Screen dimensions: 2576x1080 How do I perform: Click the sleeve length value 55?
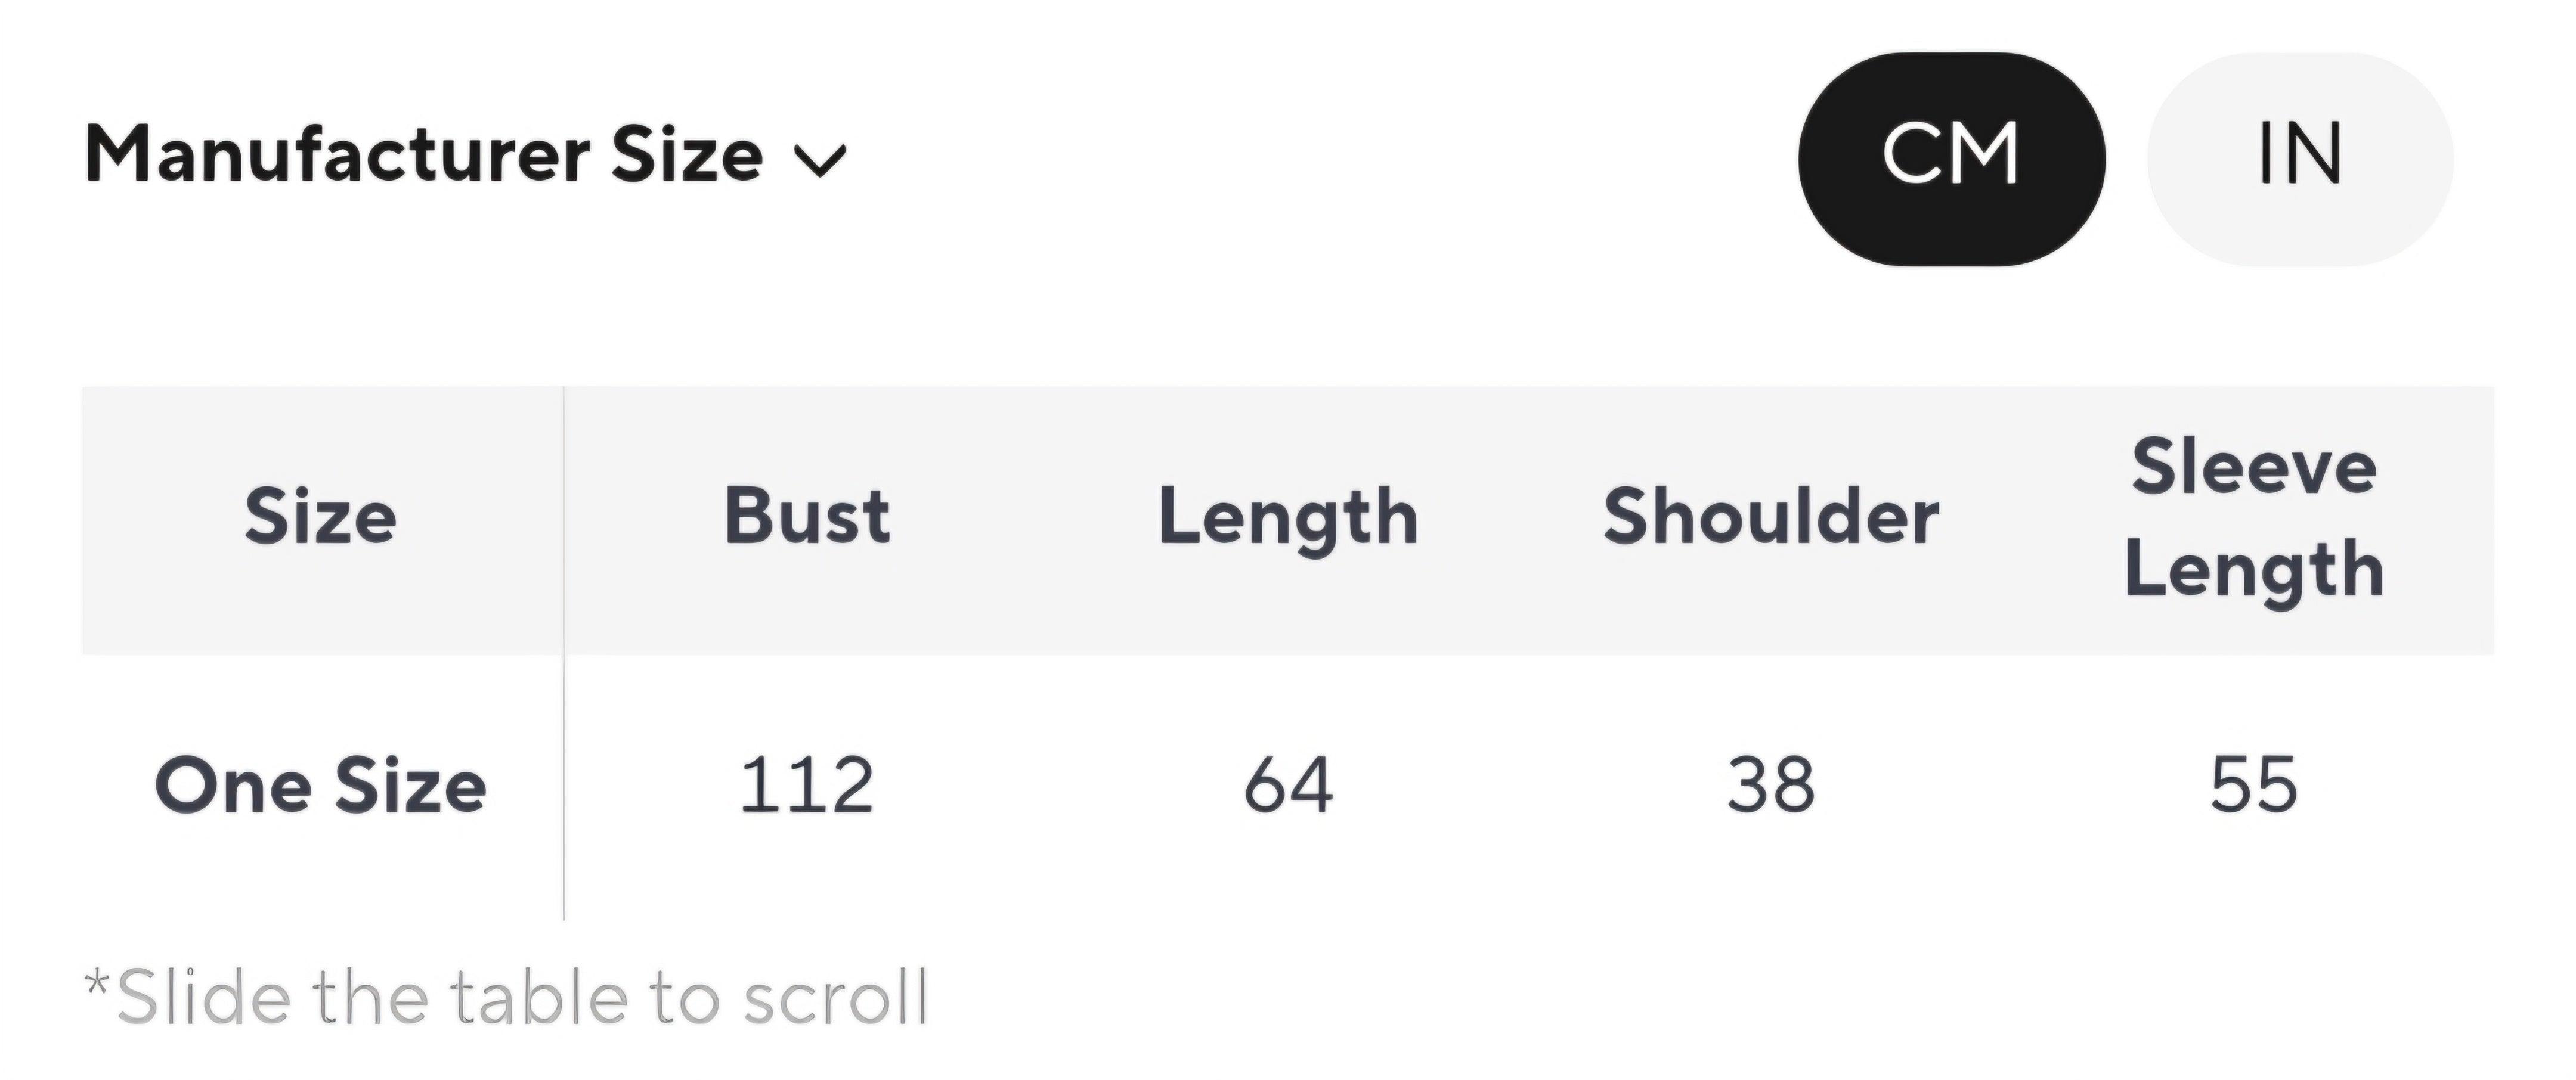pos(2254,786)
